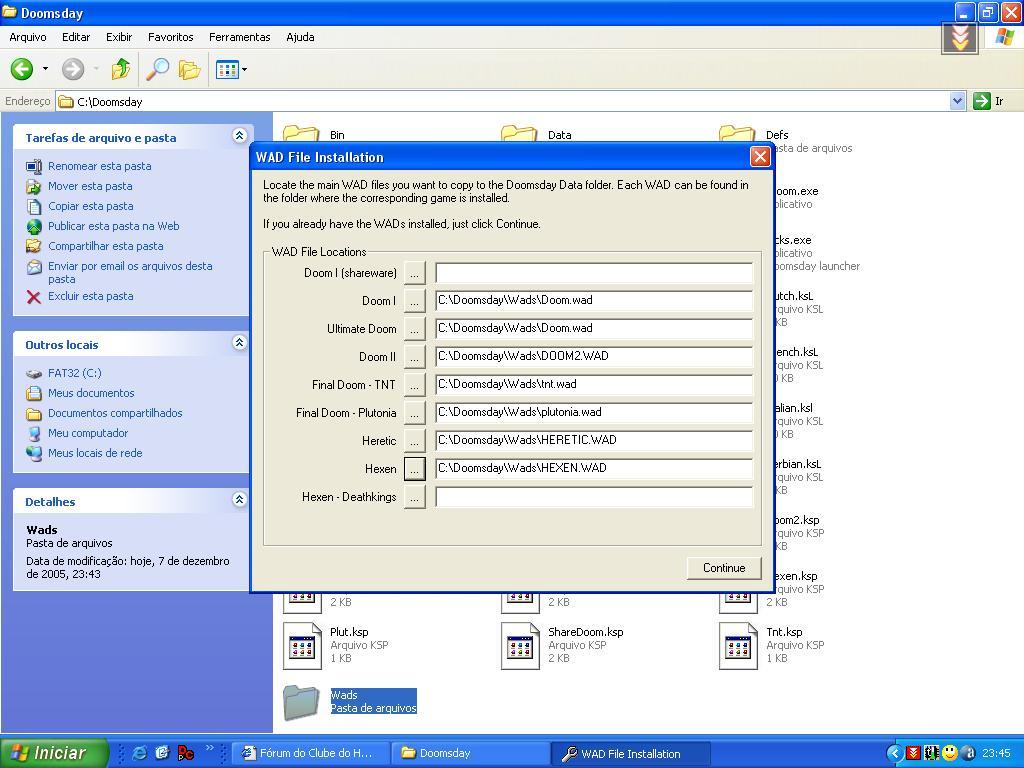Toggle the Folders pane icon
This screenshot has height=768, width=1024.
click(190, 69)
